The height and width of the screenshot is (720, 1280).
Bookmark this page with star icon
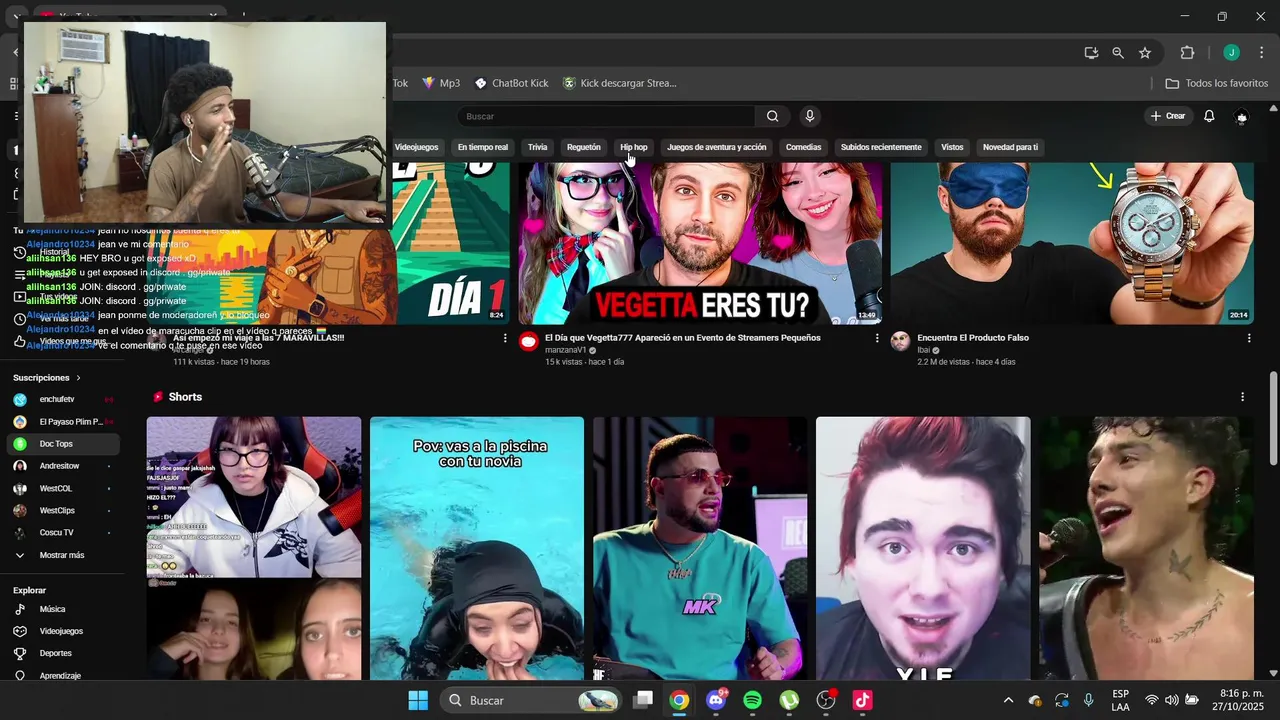coord(1145,53)
